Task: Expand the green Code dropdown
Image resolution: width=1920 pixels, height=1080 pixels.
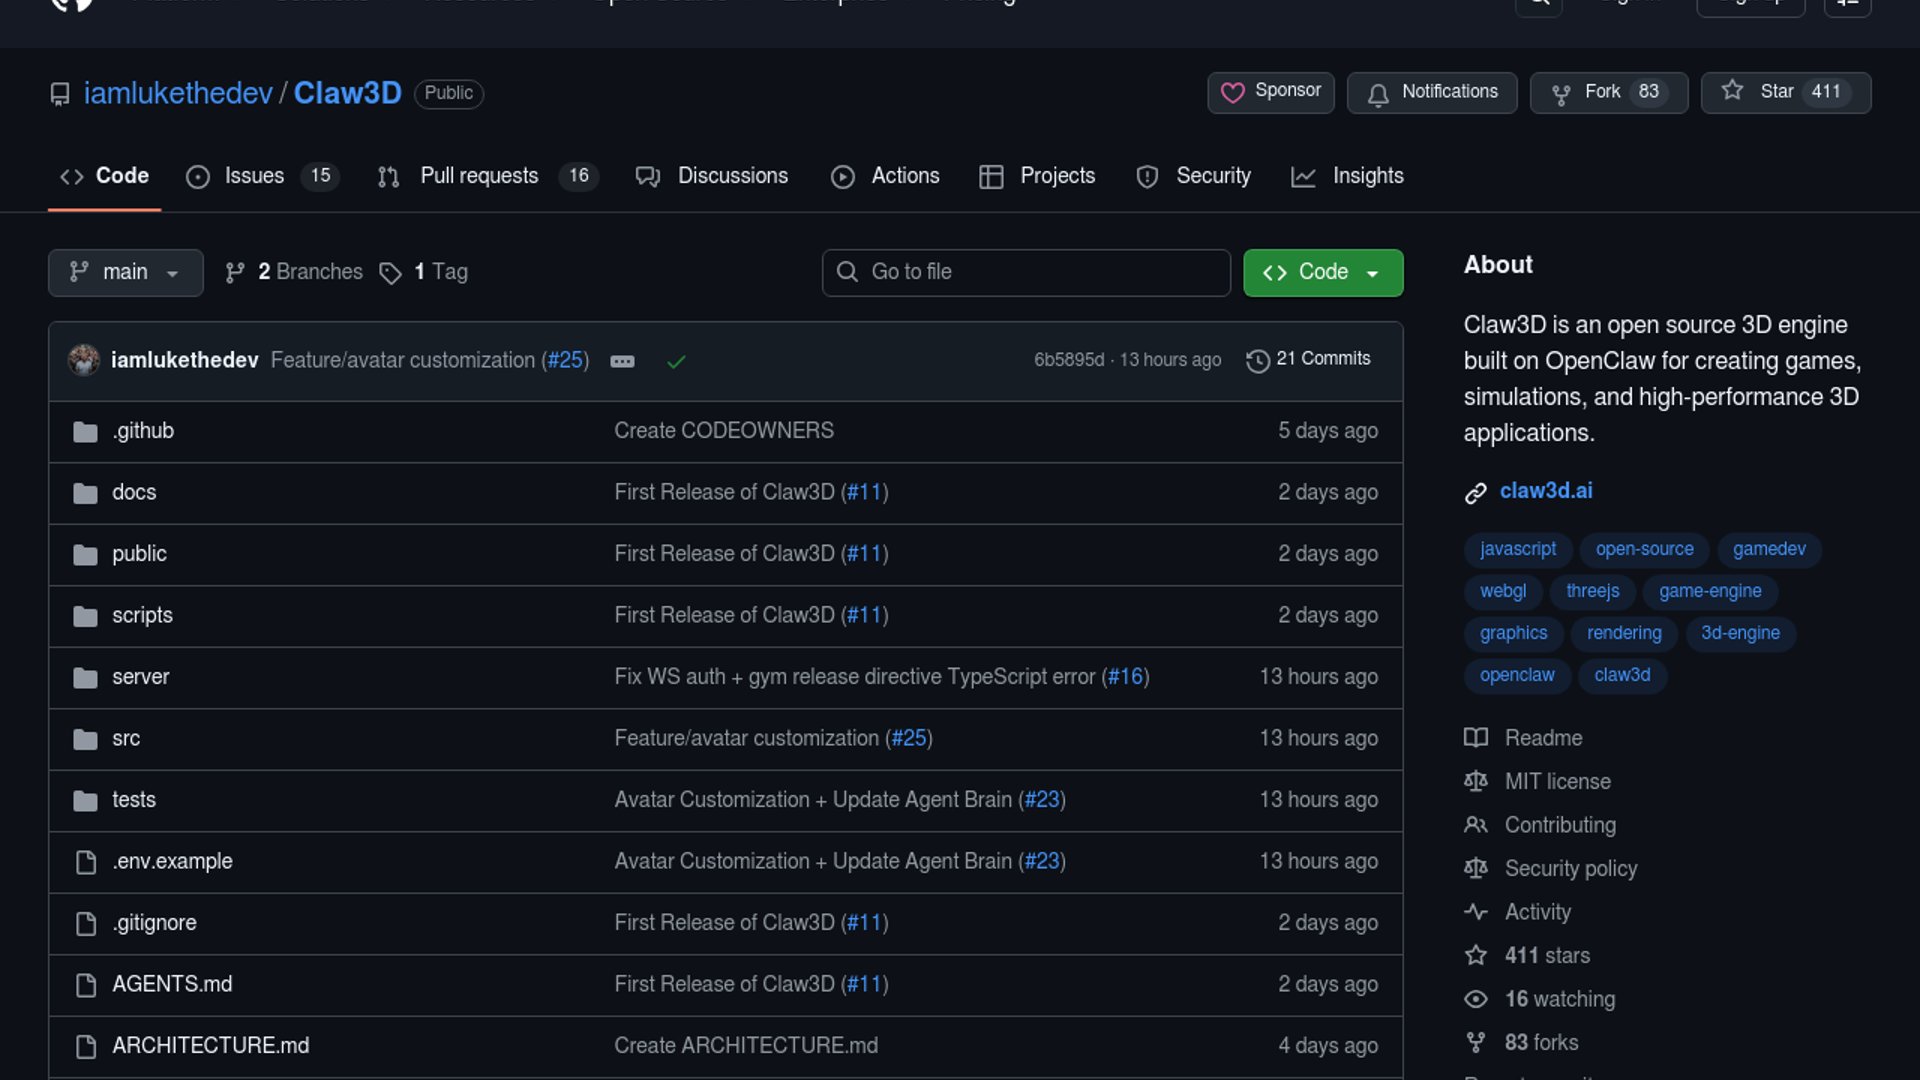Action: pos(1322,272)
